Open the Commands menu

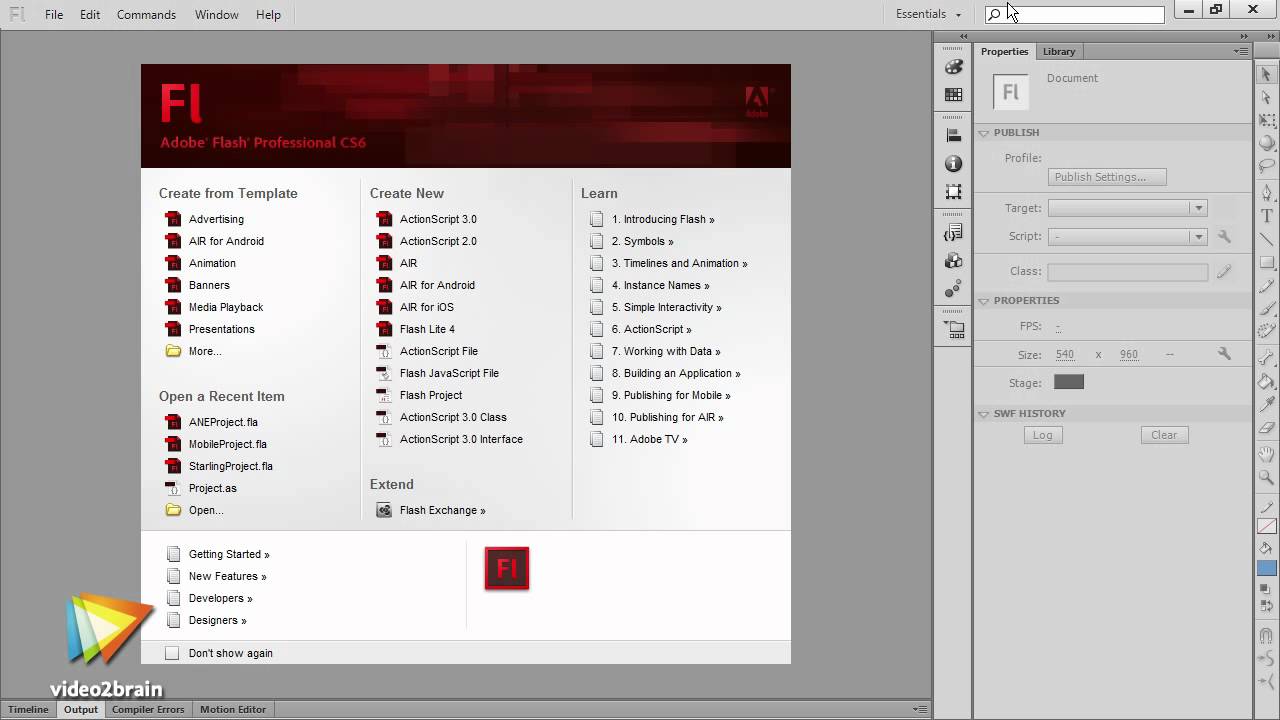[x=146, y=15]
